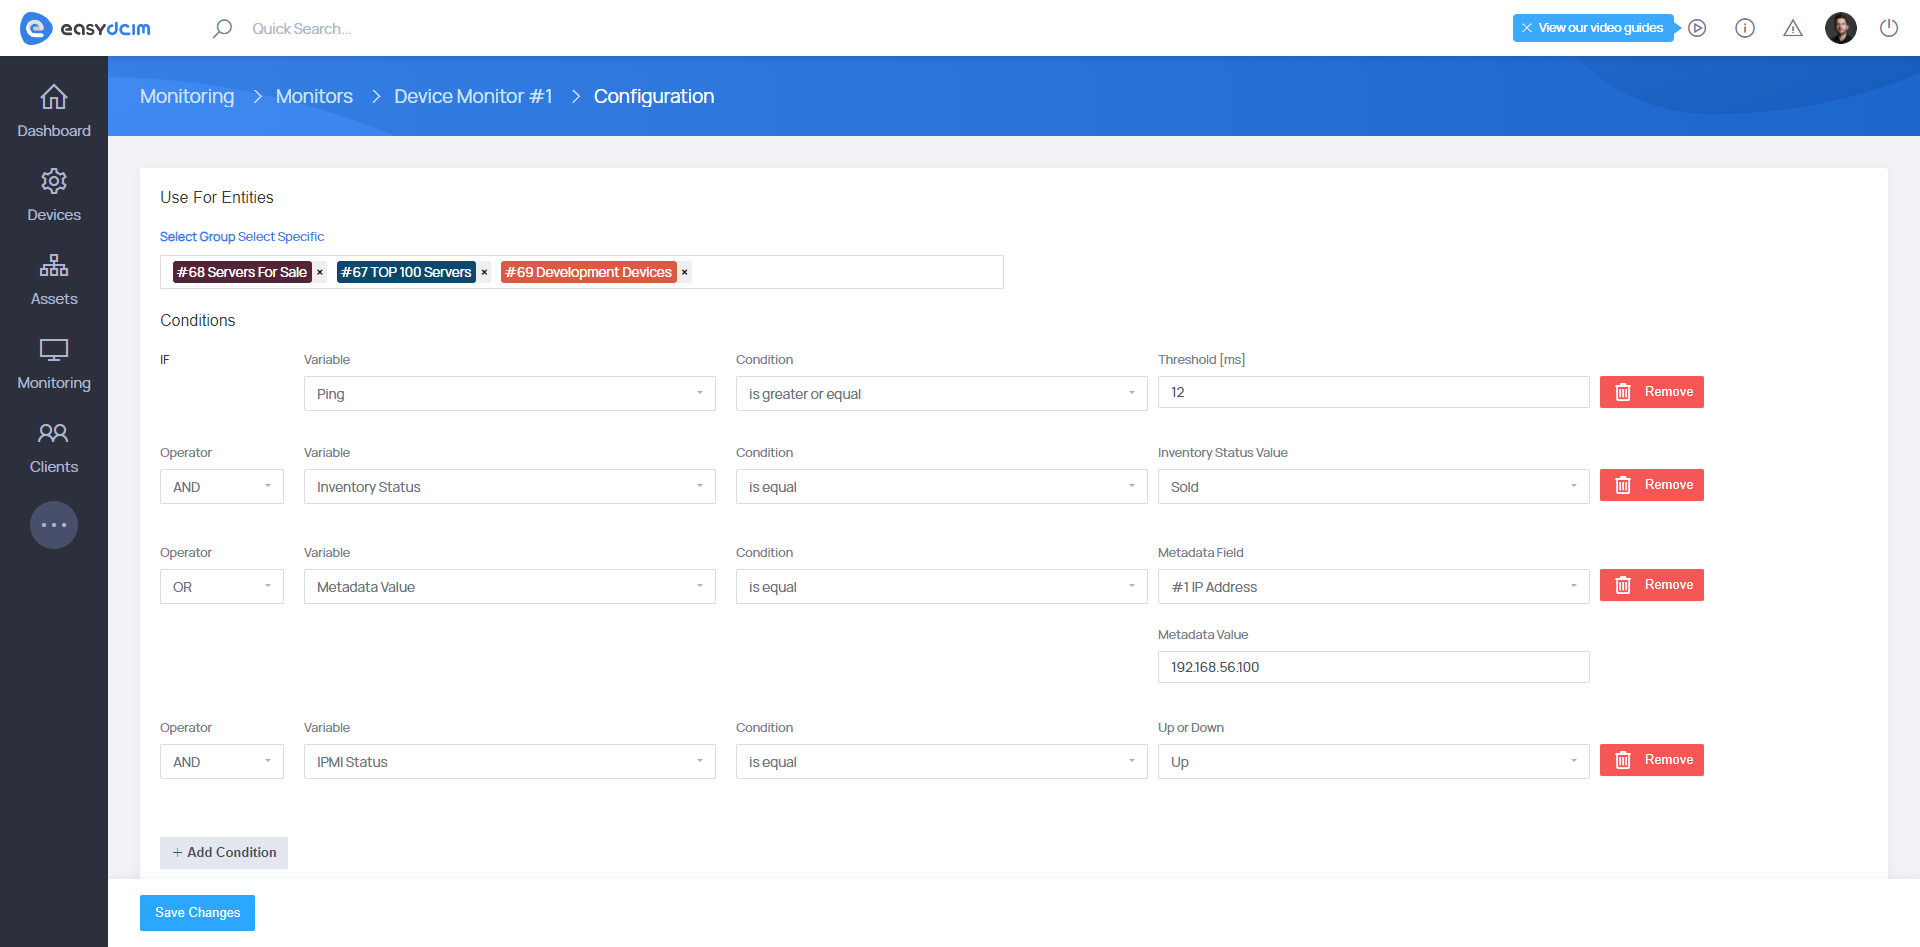Open the warning triangle alerts icon

1793,28
